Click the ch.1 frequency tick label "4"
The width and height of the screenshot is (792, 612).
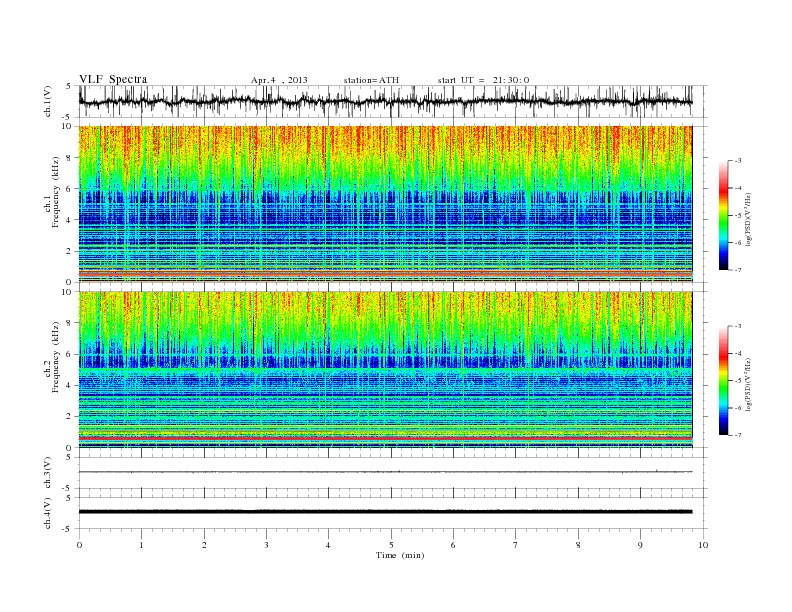(69, 220)
